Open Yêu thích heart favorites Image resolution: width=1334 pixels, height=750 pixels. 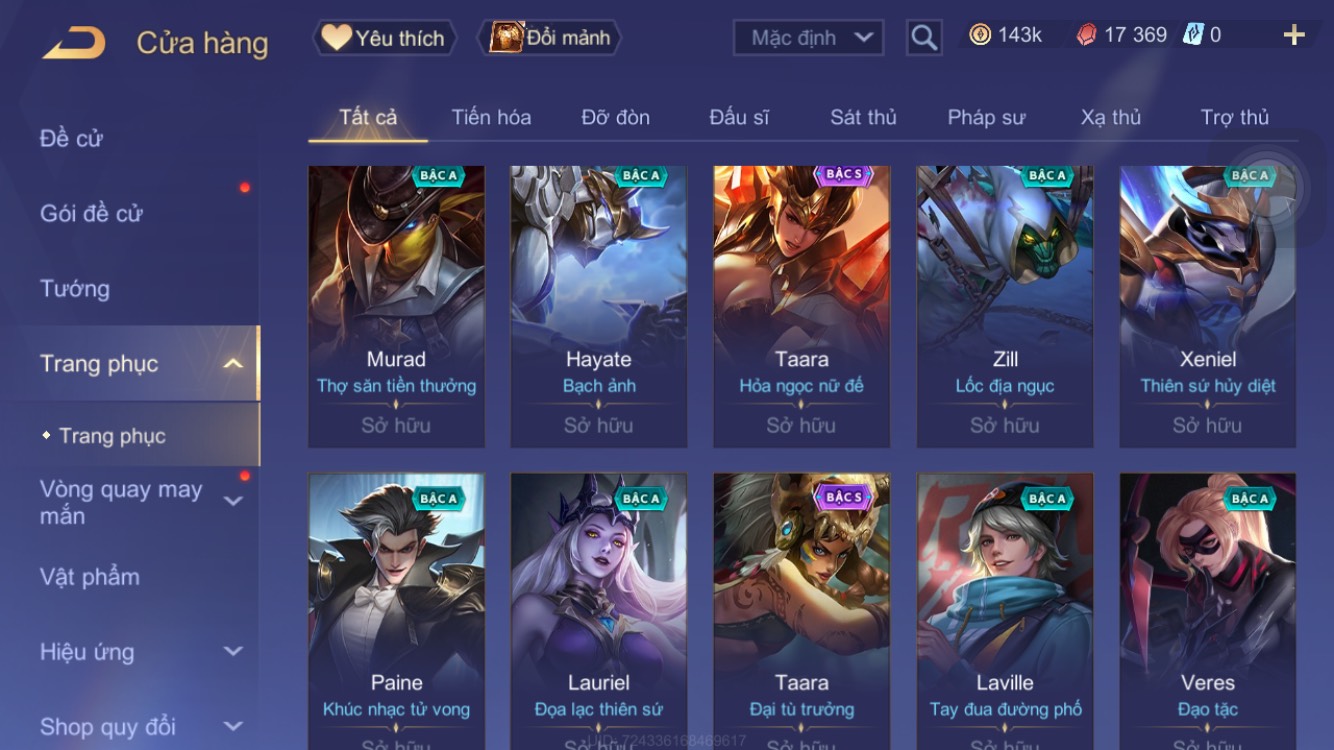pyautogui.click(x=384, y=38)
